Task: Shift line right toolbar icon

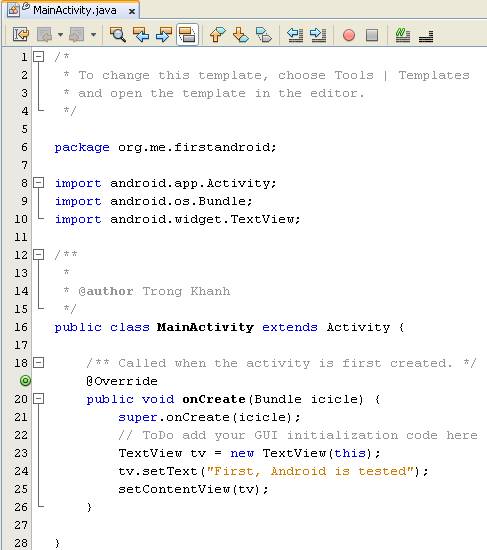Action: click(x=318, y=34)
